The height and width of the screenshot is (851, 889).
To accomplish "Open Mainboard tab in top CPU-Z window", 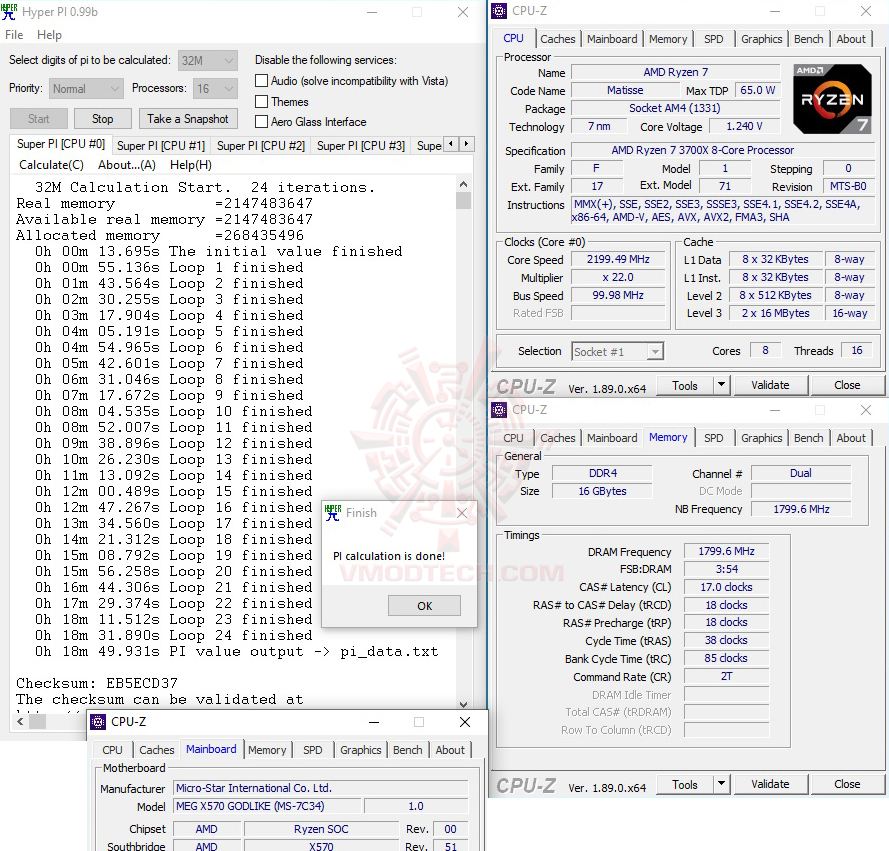I will pyautogui.click(x=612, y=39).
